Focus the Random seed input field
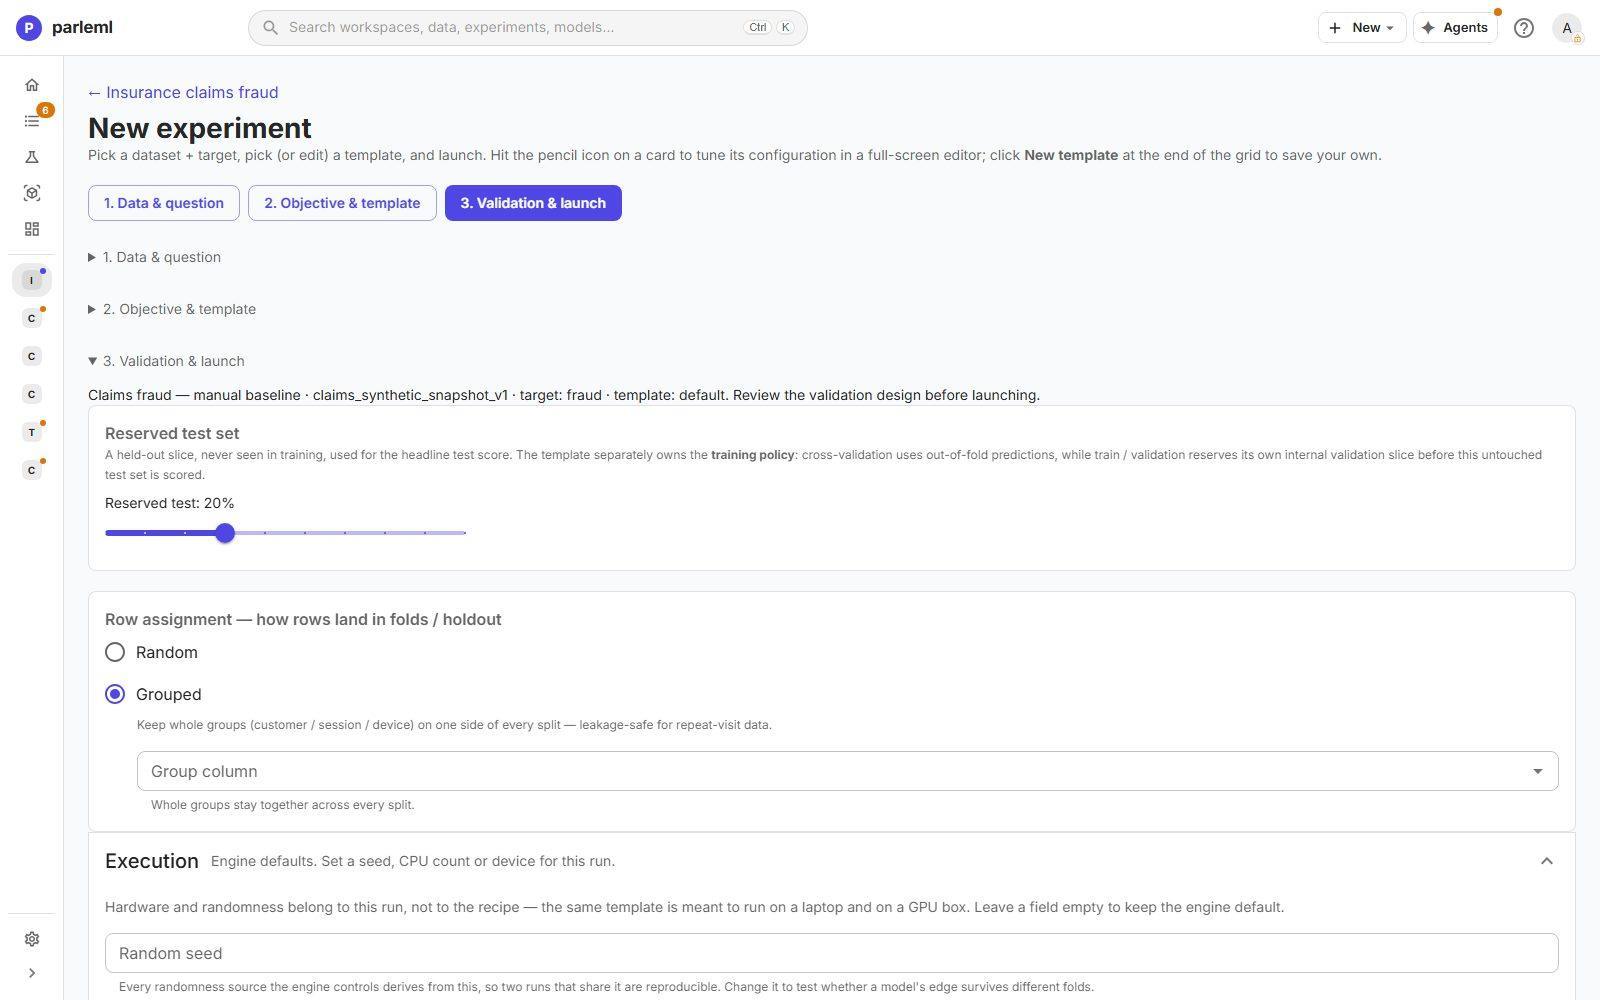Viewport: 1600px width, 1000px height. pyautogui.click(x=831, y=953)
